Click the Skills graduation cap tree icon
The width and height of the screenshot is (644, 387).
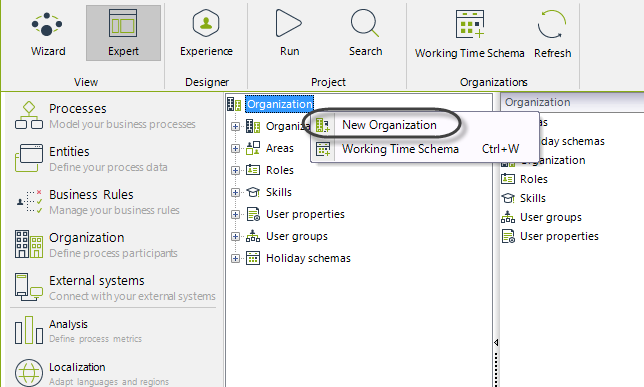[x=253, y=192]
